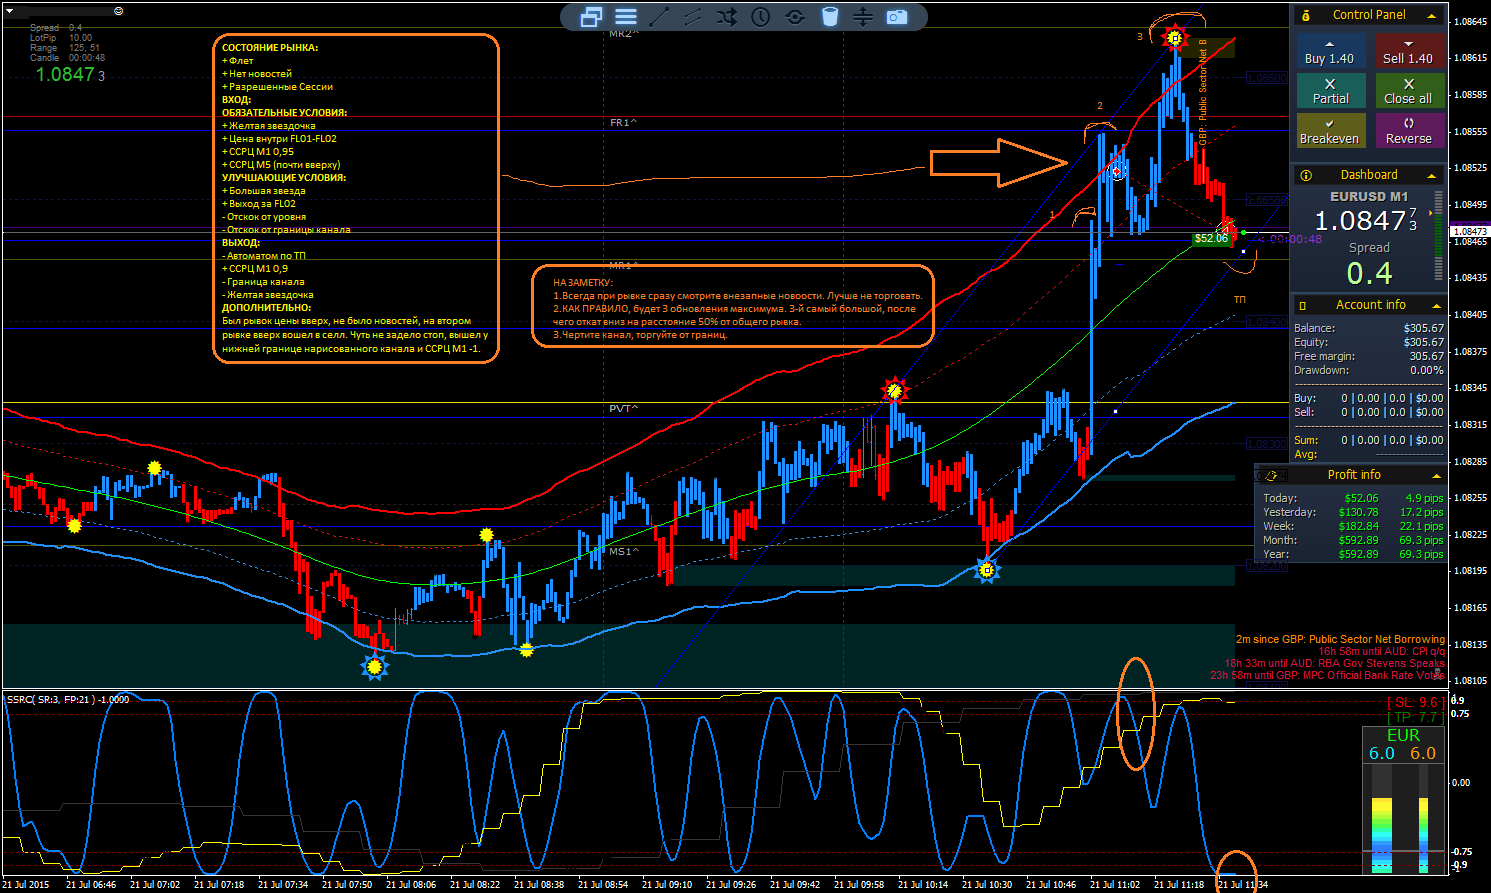
Task: Click the overlapping windows icon in top toolbar
Action: [x=591, y=17]
